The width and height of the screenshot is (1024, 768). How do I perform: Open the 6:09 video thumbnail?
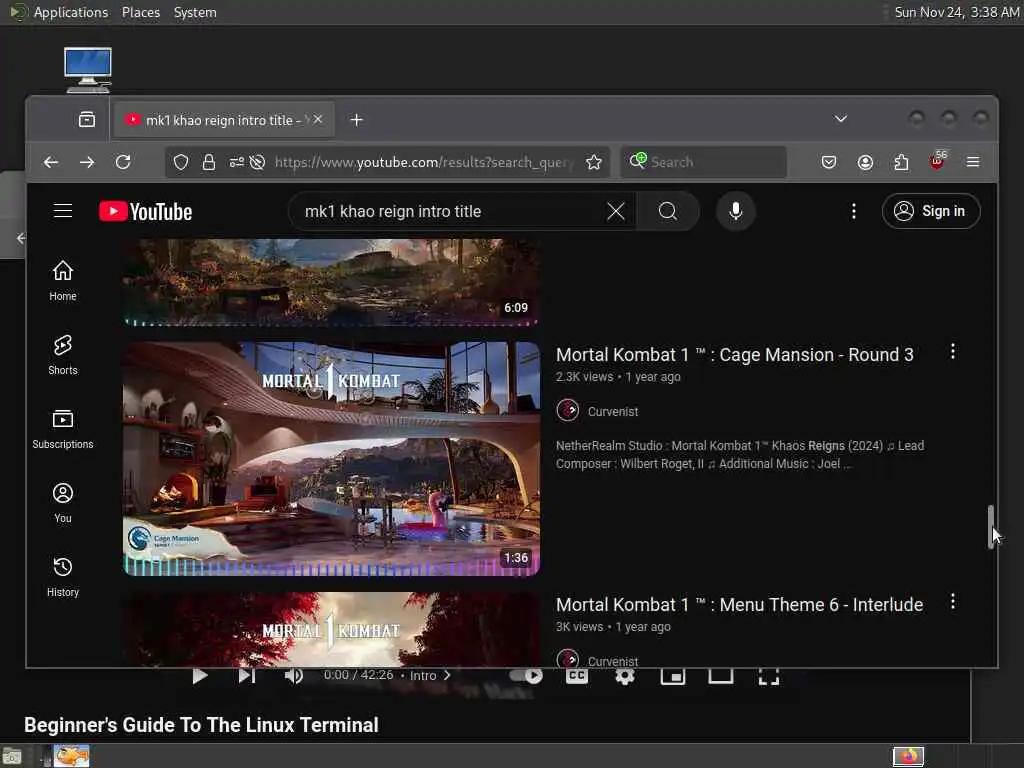331,282
